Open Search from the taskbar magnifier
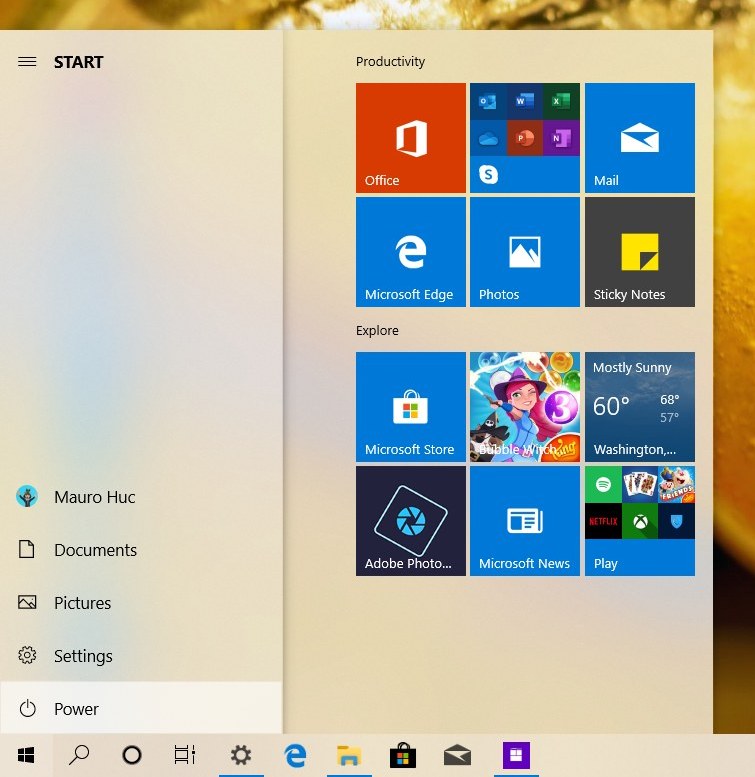The height and width of the screenshot is (777, 755). 79,755
